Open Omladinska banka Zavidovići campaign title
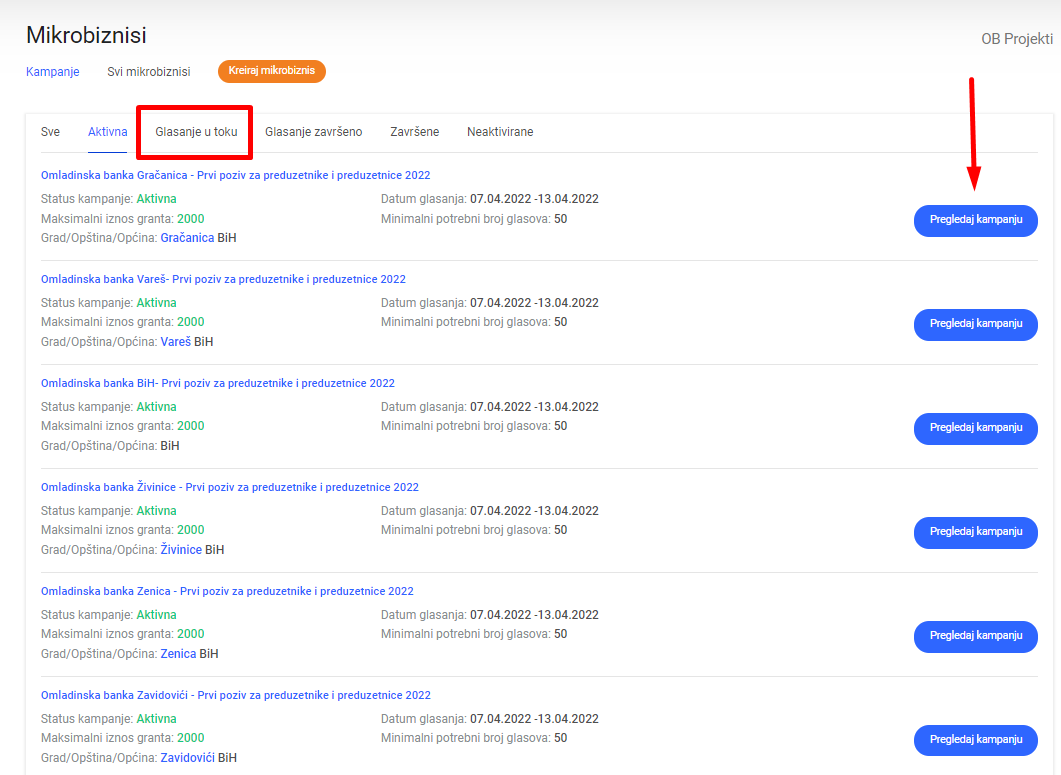 (x=235, y=695)
